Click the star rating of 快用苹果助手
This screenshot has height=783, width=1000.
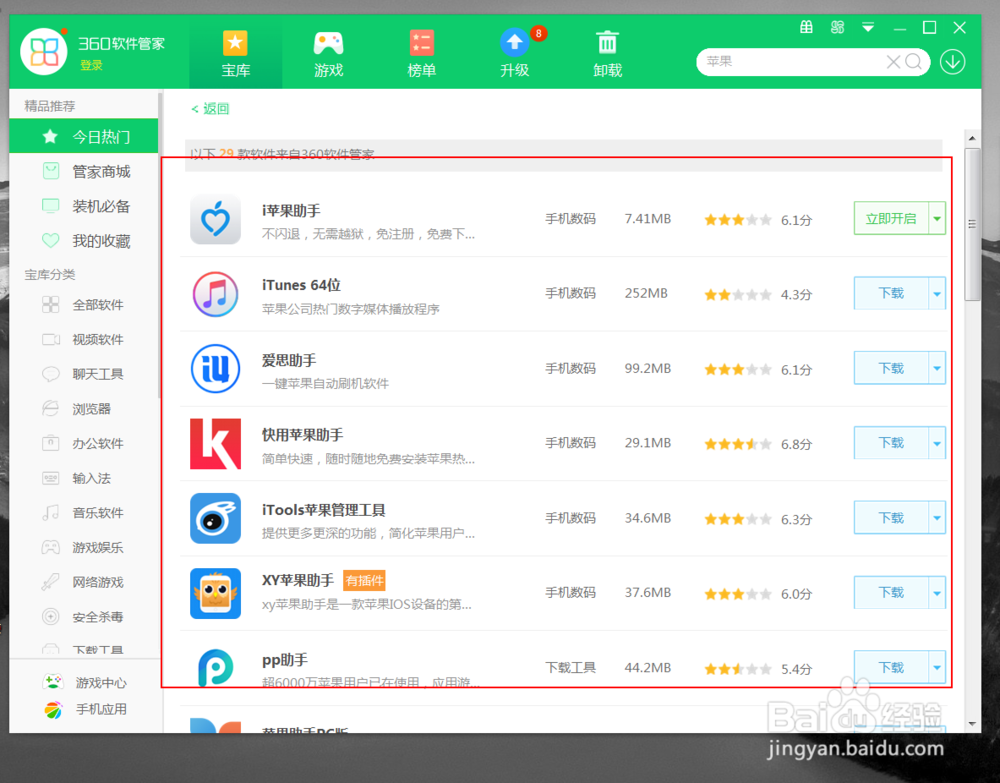coord(737,444)
